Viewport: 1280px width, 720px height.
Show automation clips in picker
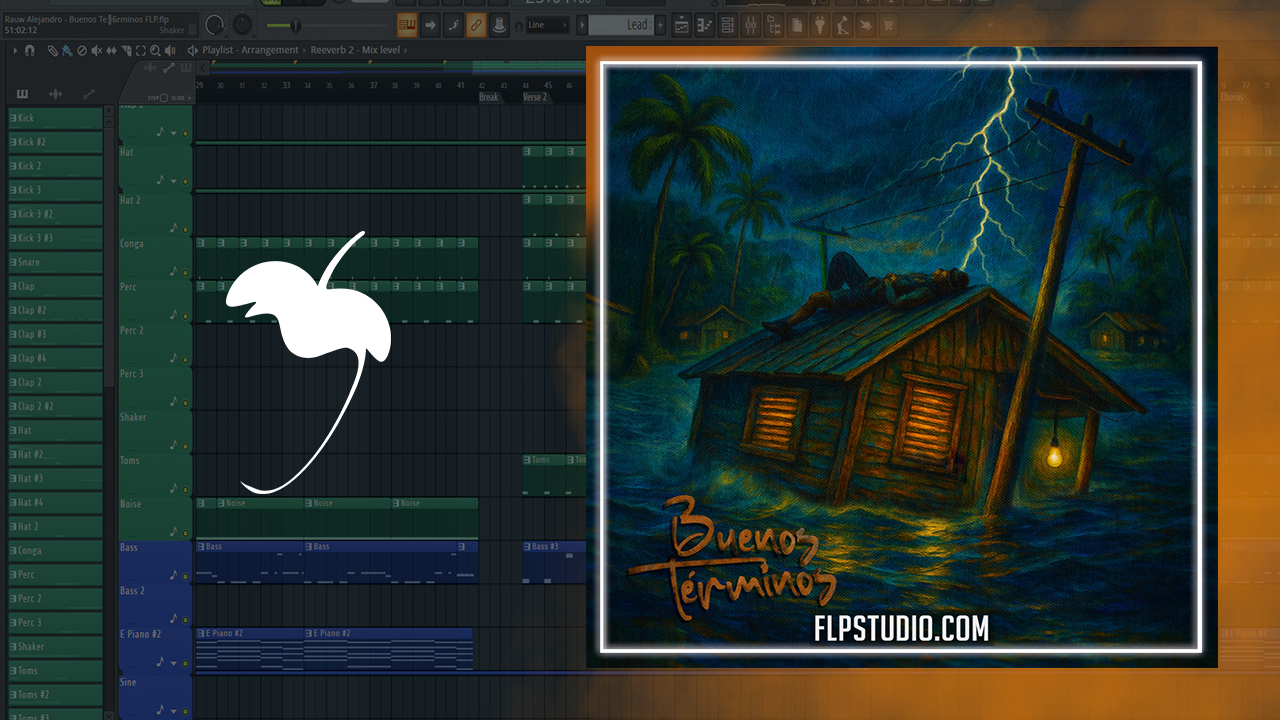tap(89, 94)
